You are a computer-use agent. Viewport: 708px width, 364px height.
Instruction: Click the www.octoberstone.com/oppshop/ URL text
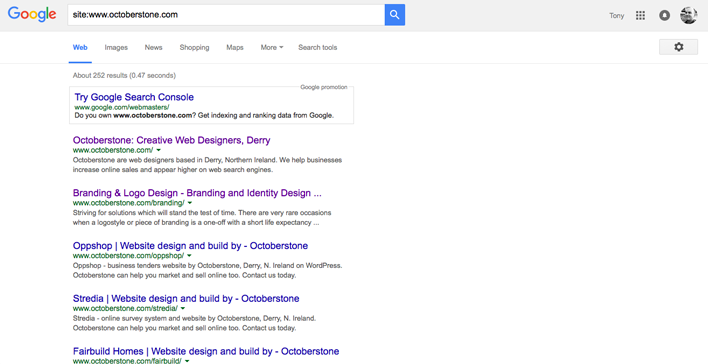click(x=129, y=256)
